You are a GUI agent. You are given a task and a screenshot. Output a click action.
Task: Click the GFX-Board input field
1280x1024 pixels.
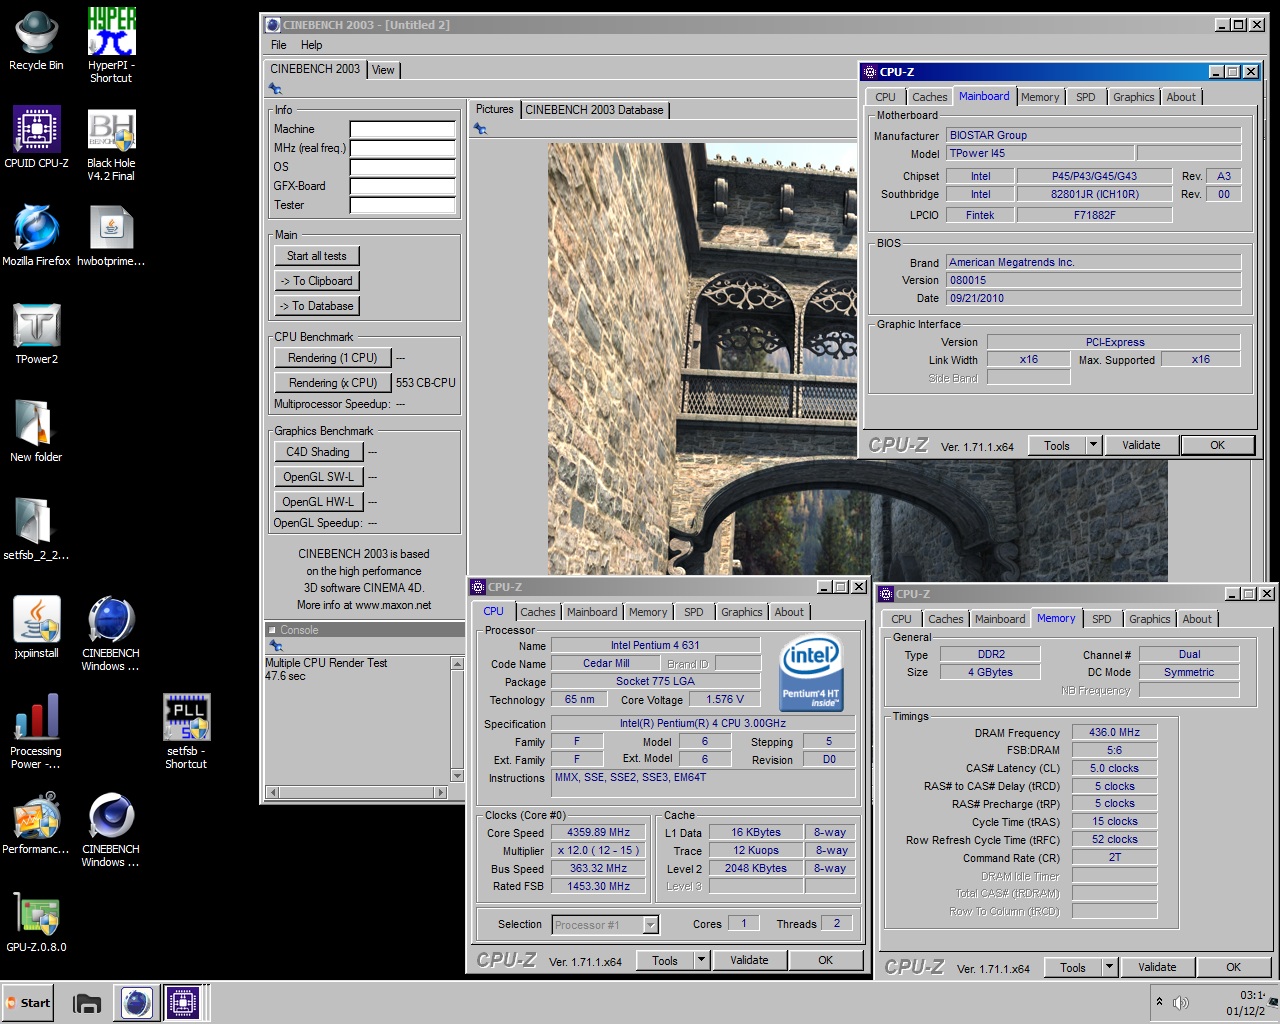click(402, 186)
